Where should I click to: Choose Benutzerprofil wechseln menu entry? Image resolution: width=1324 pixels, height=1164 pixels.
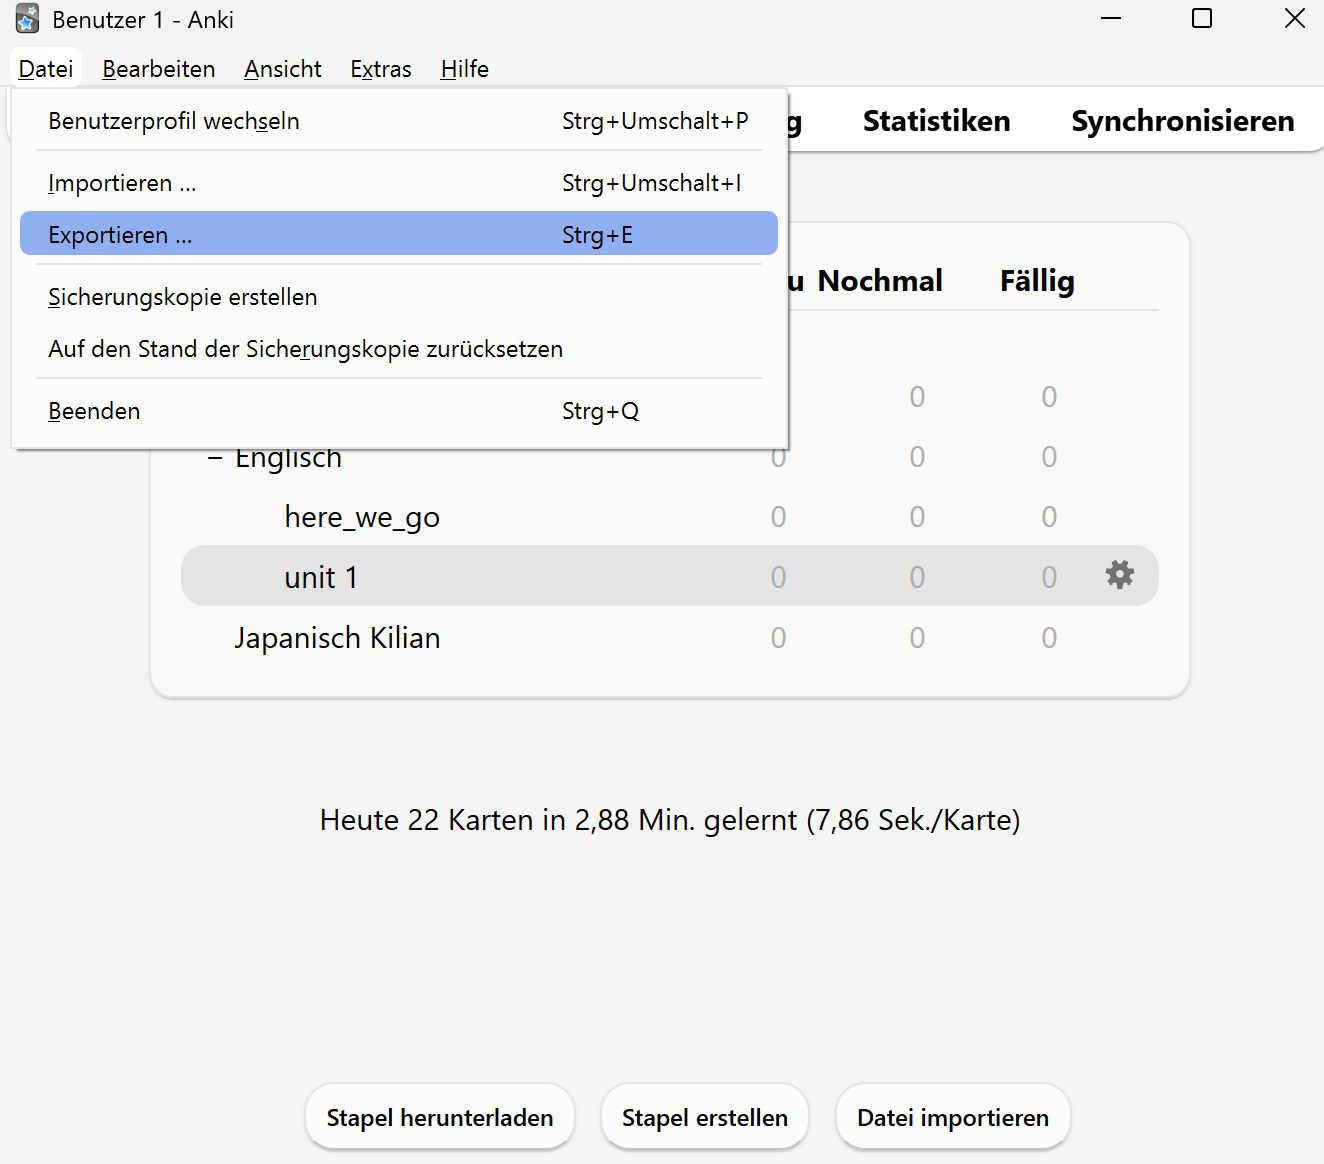tap(399, 121)
